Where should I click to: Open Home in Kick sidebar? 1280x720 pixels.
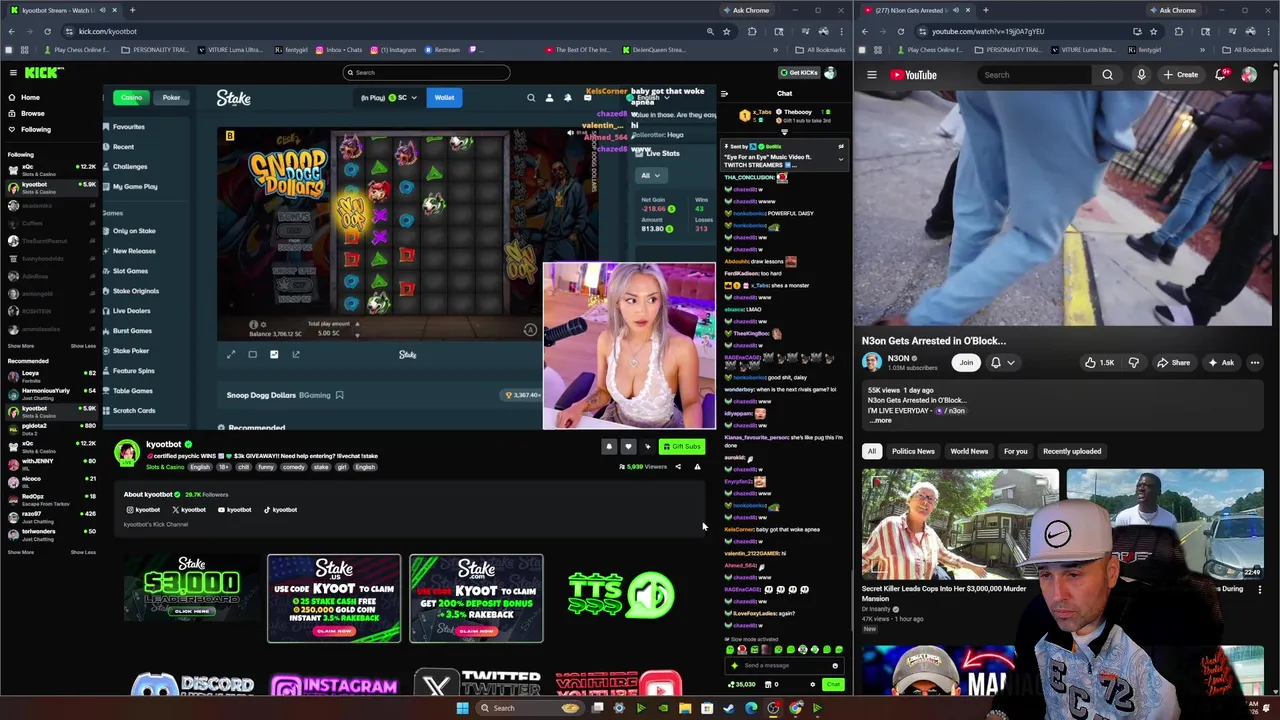24,97
